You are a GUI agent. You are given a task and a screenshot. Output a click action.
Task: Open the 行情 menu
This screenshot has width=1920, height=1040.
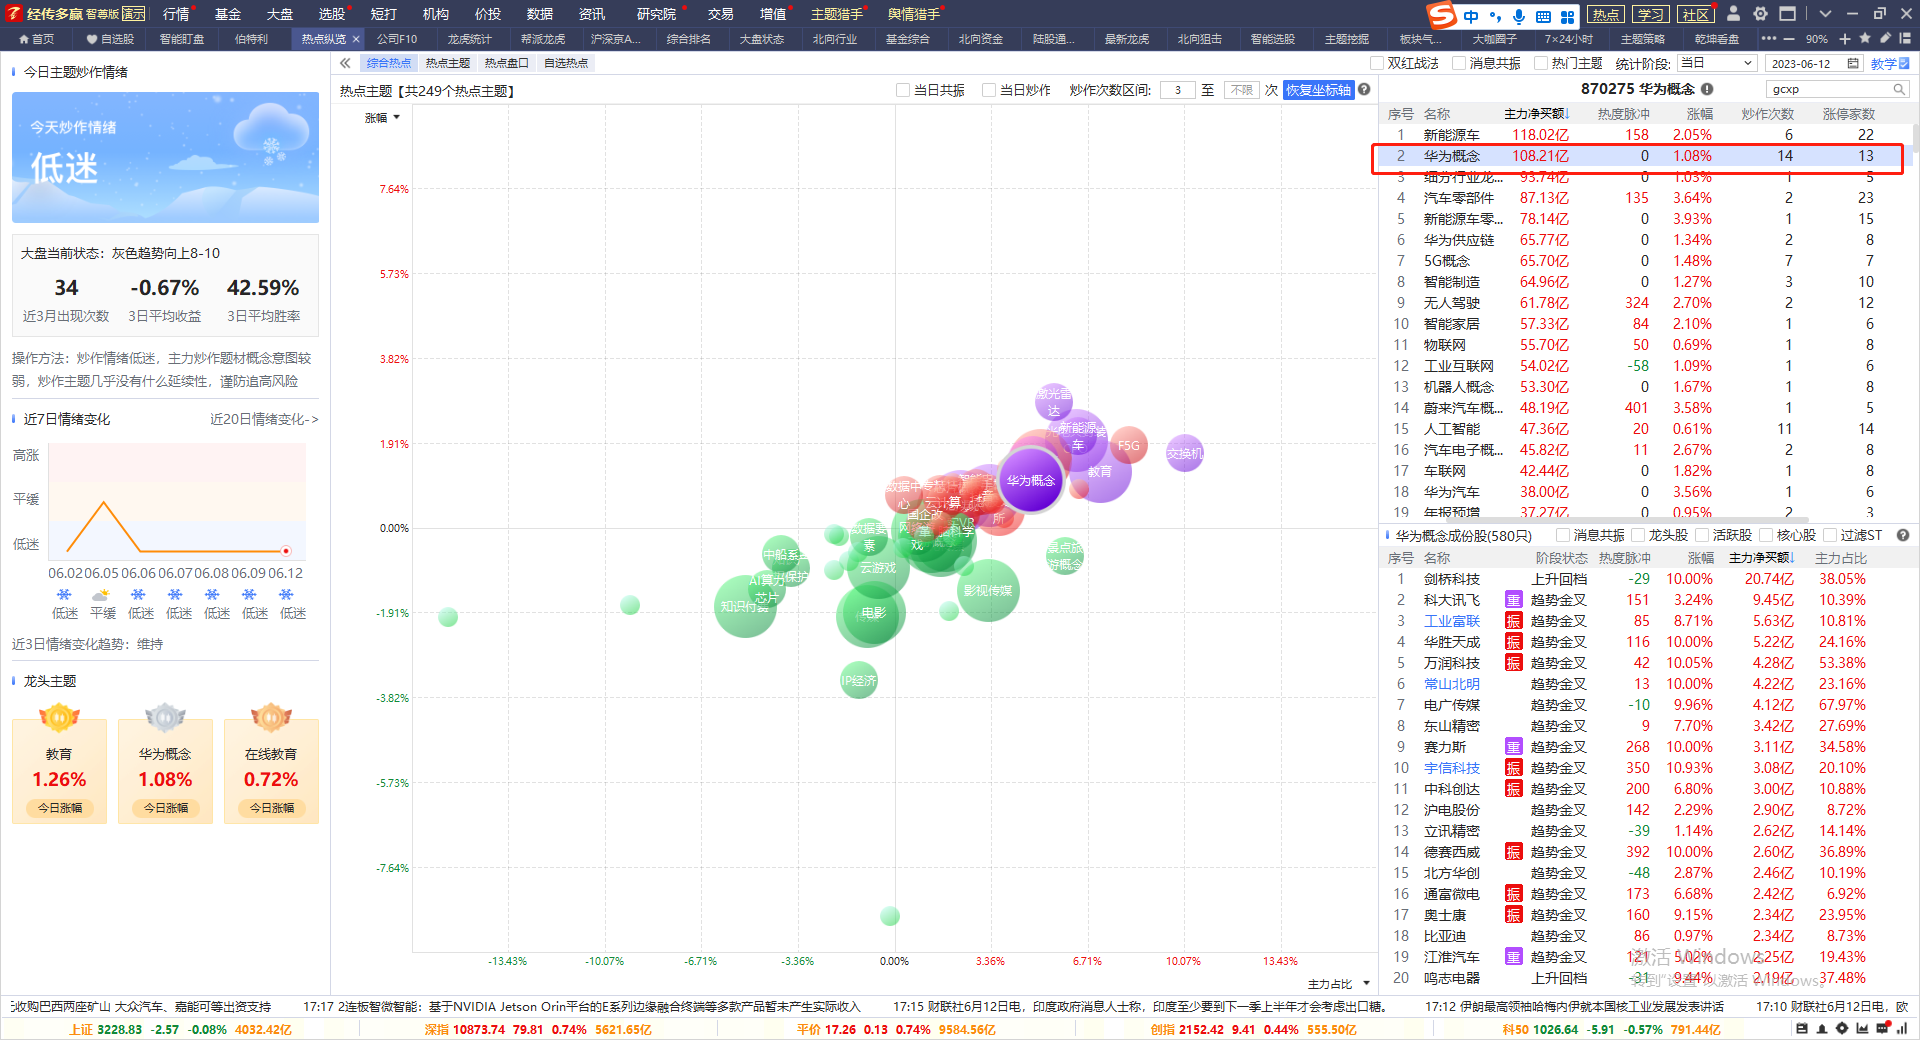(176, 14)
